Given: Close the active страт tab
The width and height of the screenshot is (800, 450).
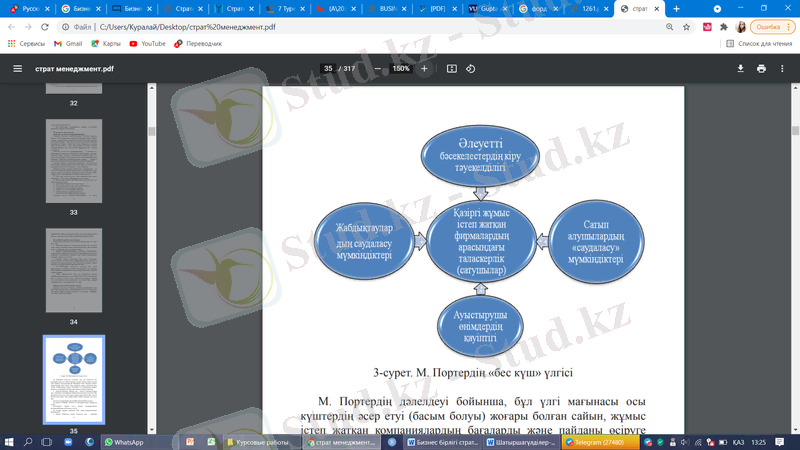Looking at the screenshot, I should coord(657,9).
